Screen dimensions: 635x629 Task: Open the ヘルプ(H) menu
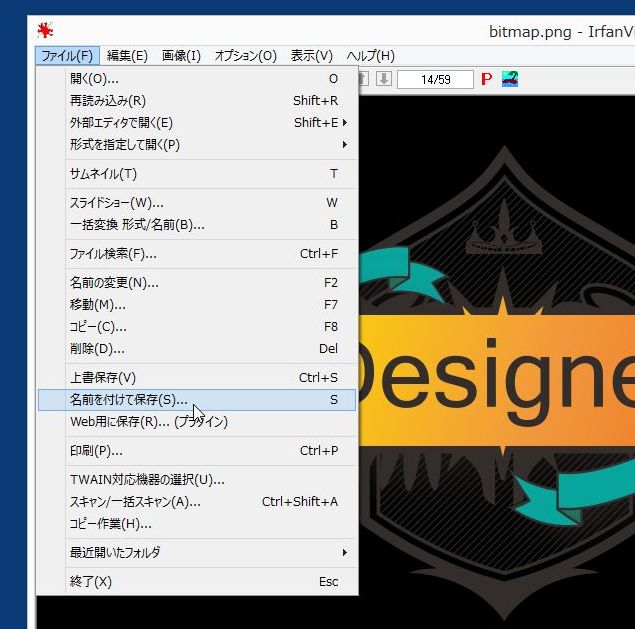(370, 56)
